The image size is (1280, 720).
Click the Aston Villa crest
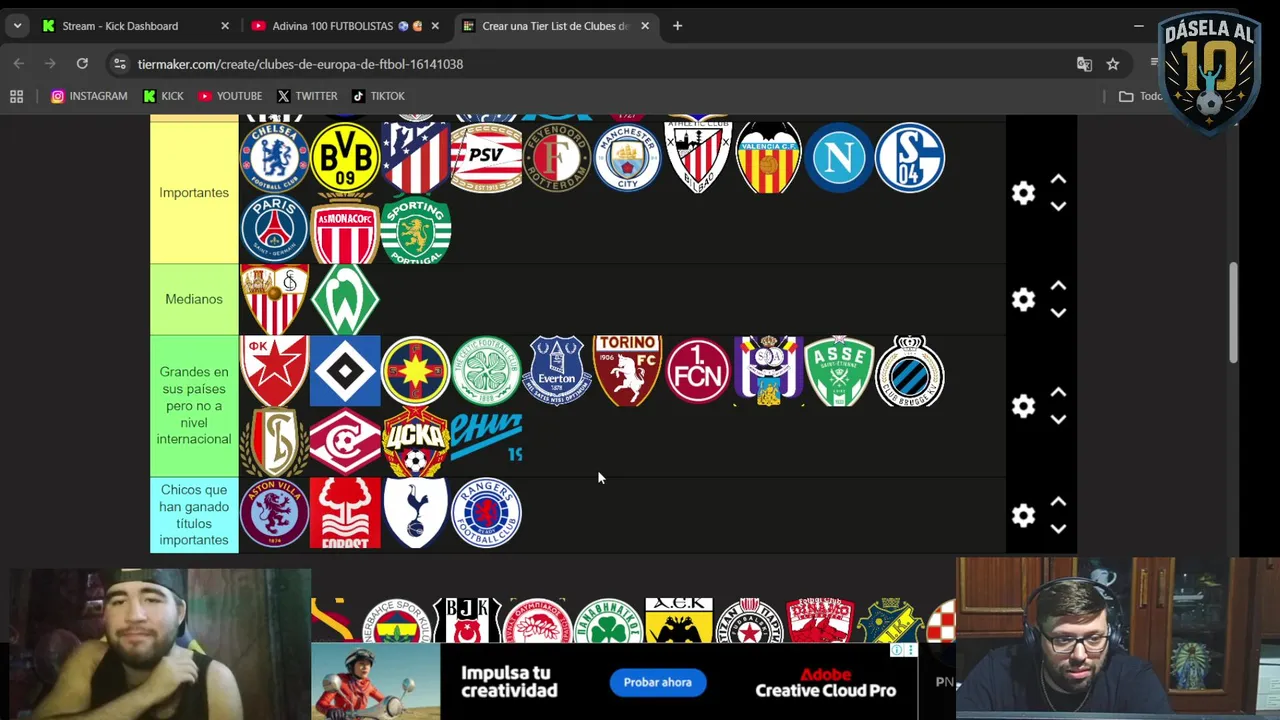coord(274,513)
